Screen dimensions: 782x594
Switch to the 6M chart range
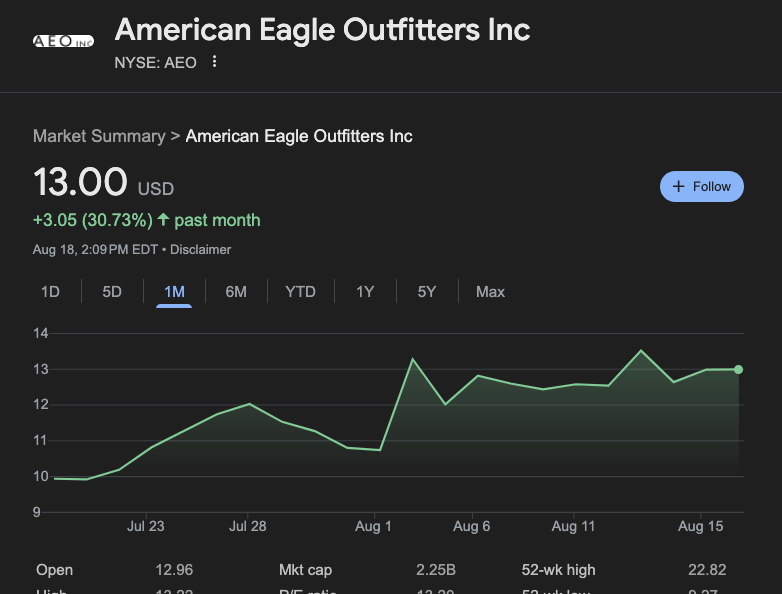point(236,292)
